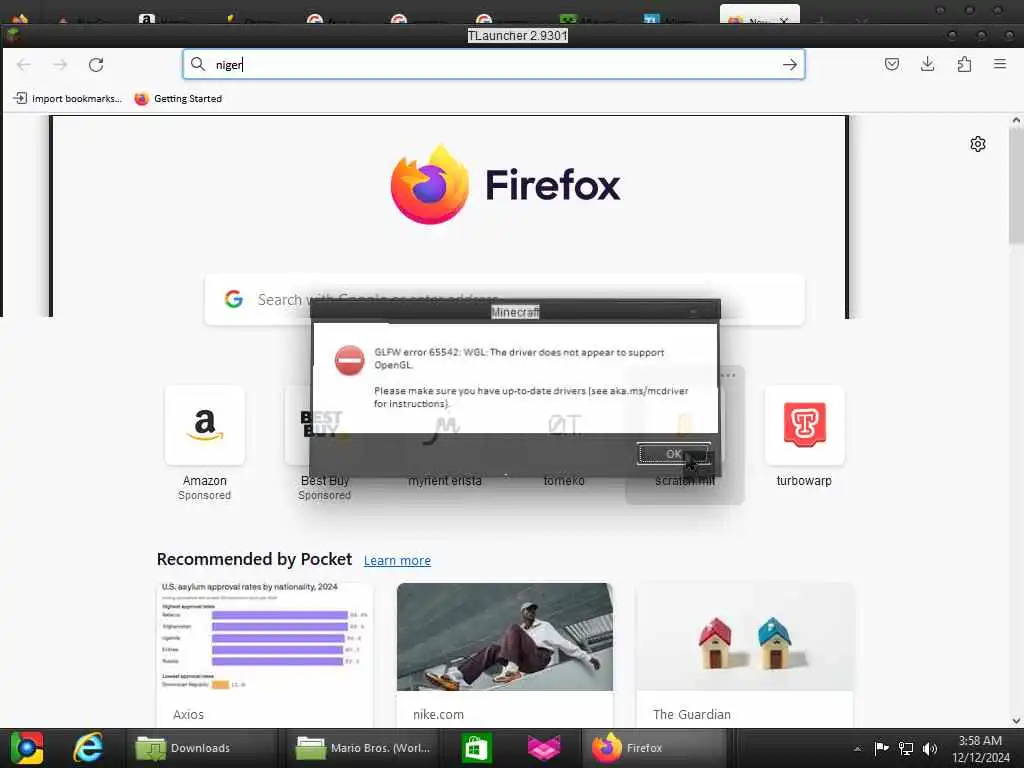Launch Internet Explorer from the taskbar

coord(88,748)
